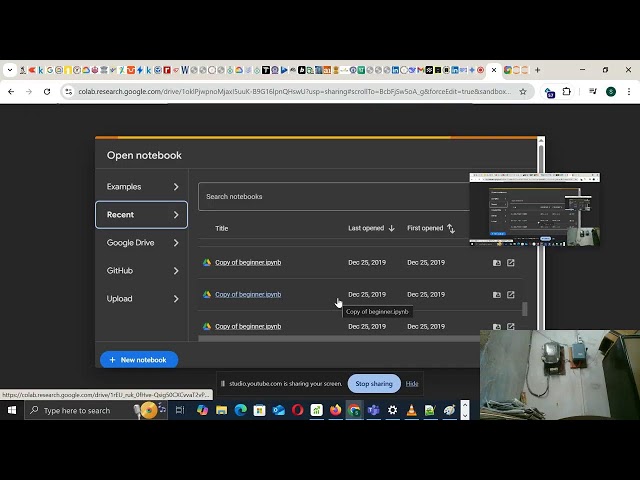Open Microsoft Teams from the taskbar

pyautogui.click(x=373, y=410)
